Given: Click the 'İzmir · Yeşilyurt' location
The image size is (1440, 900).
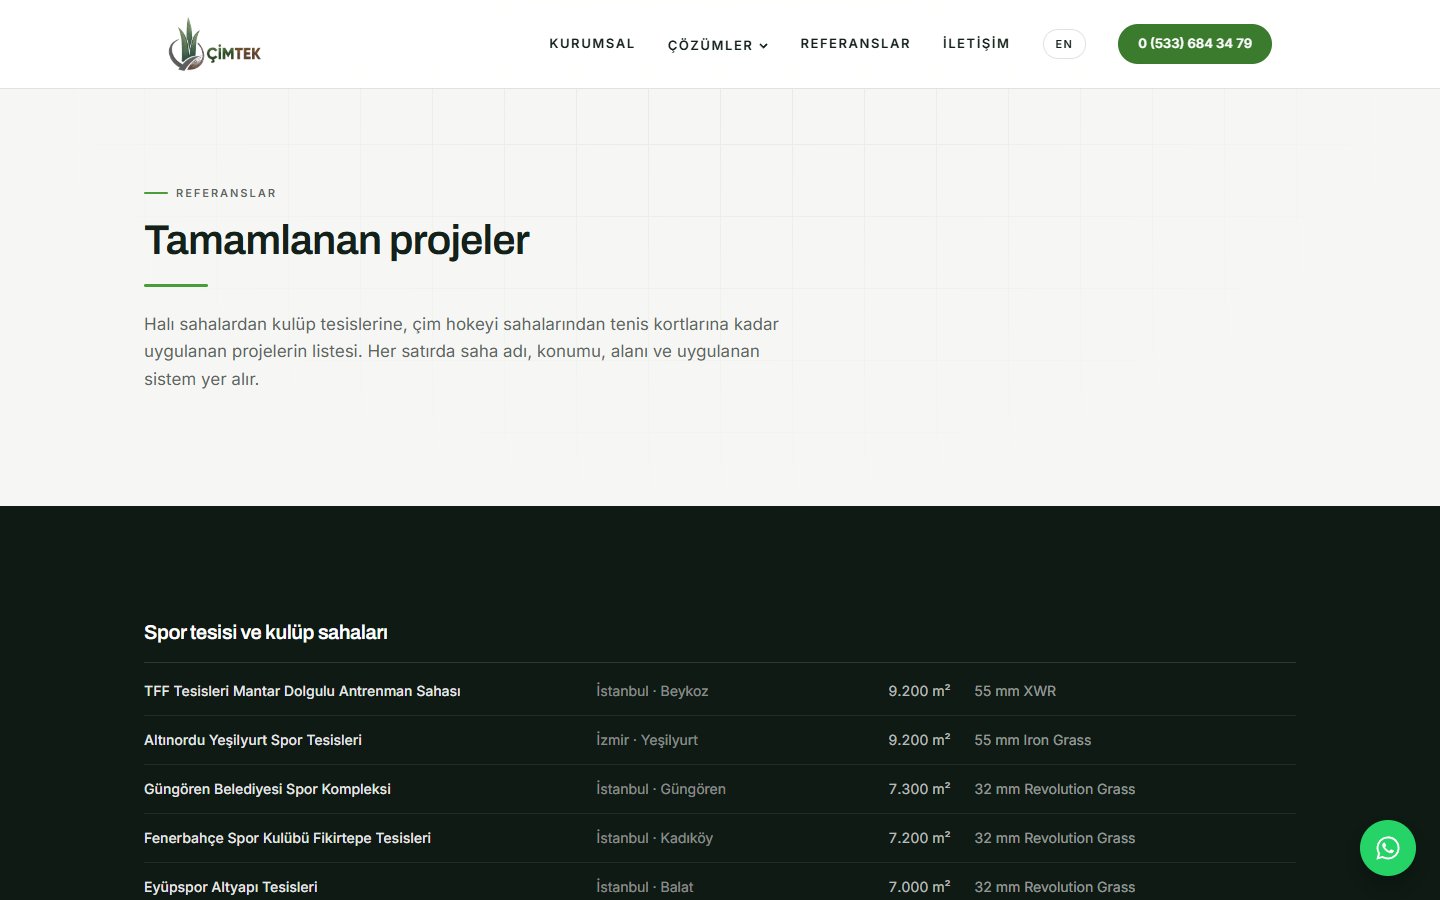Looking at the screenshot, I should pyautogui.click(x=647, y=740).
